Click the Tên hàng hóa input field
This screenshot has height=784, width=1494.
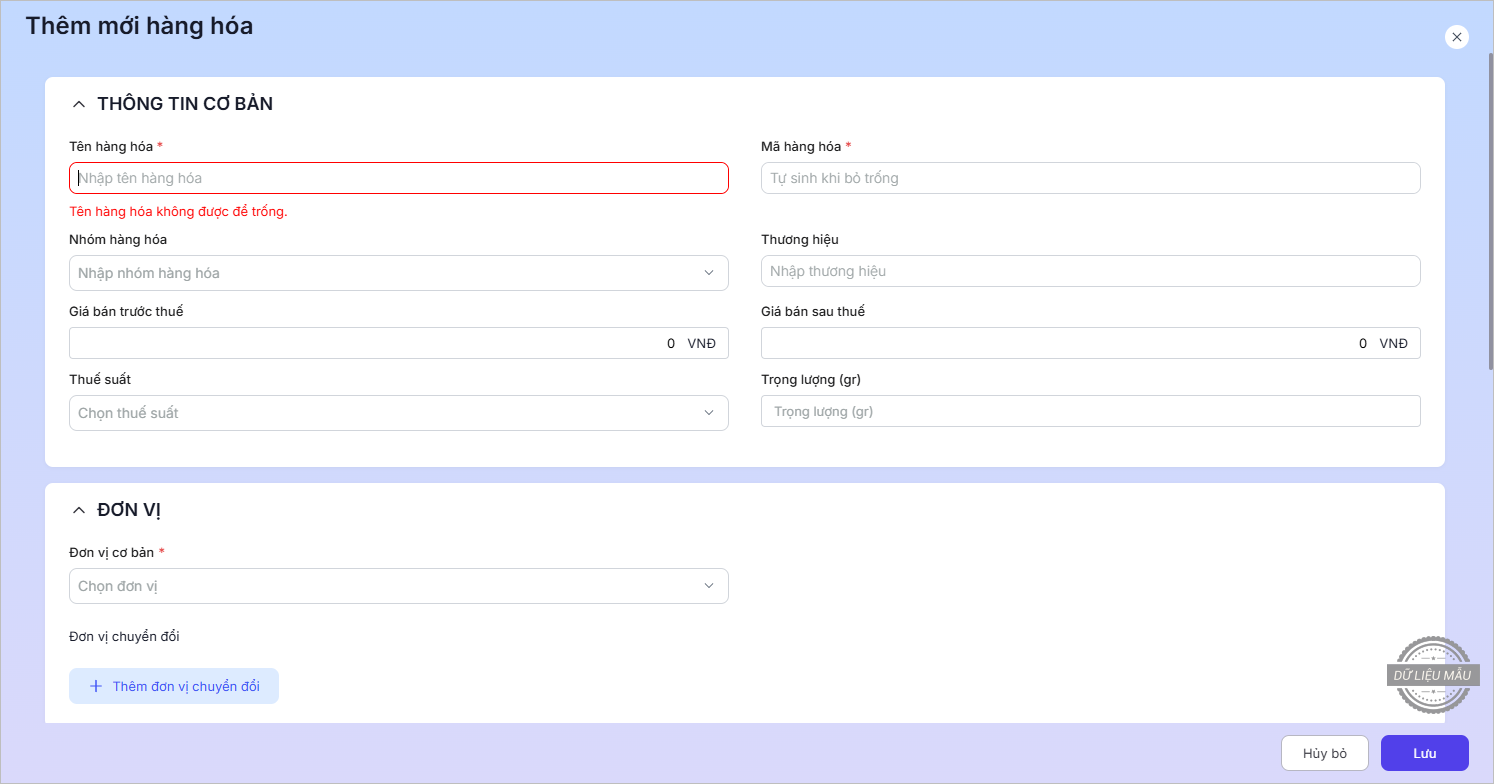pyautogui.click(x=398, y=178)
